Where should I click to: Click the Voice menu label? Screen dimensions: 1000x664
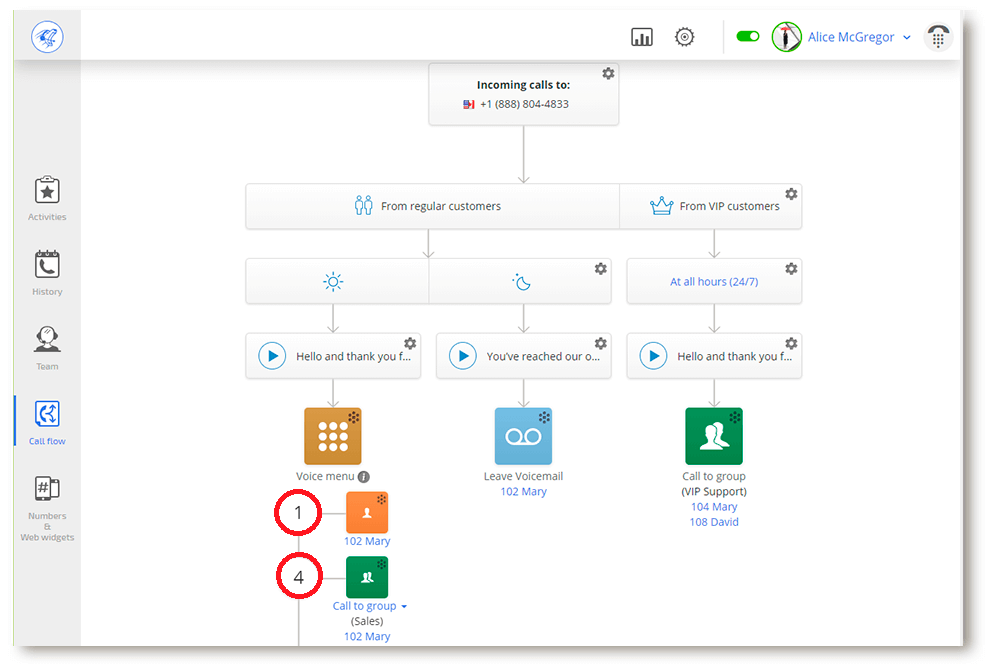[325, 476]
